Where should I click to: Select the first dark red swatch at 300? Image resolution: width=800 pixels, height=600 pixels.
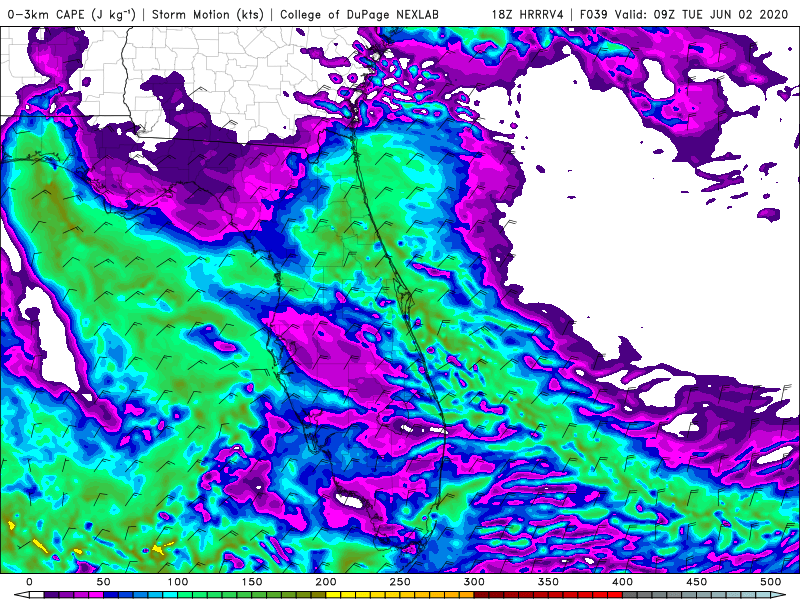point(482,595)
